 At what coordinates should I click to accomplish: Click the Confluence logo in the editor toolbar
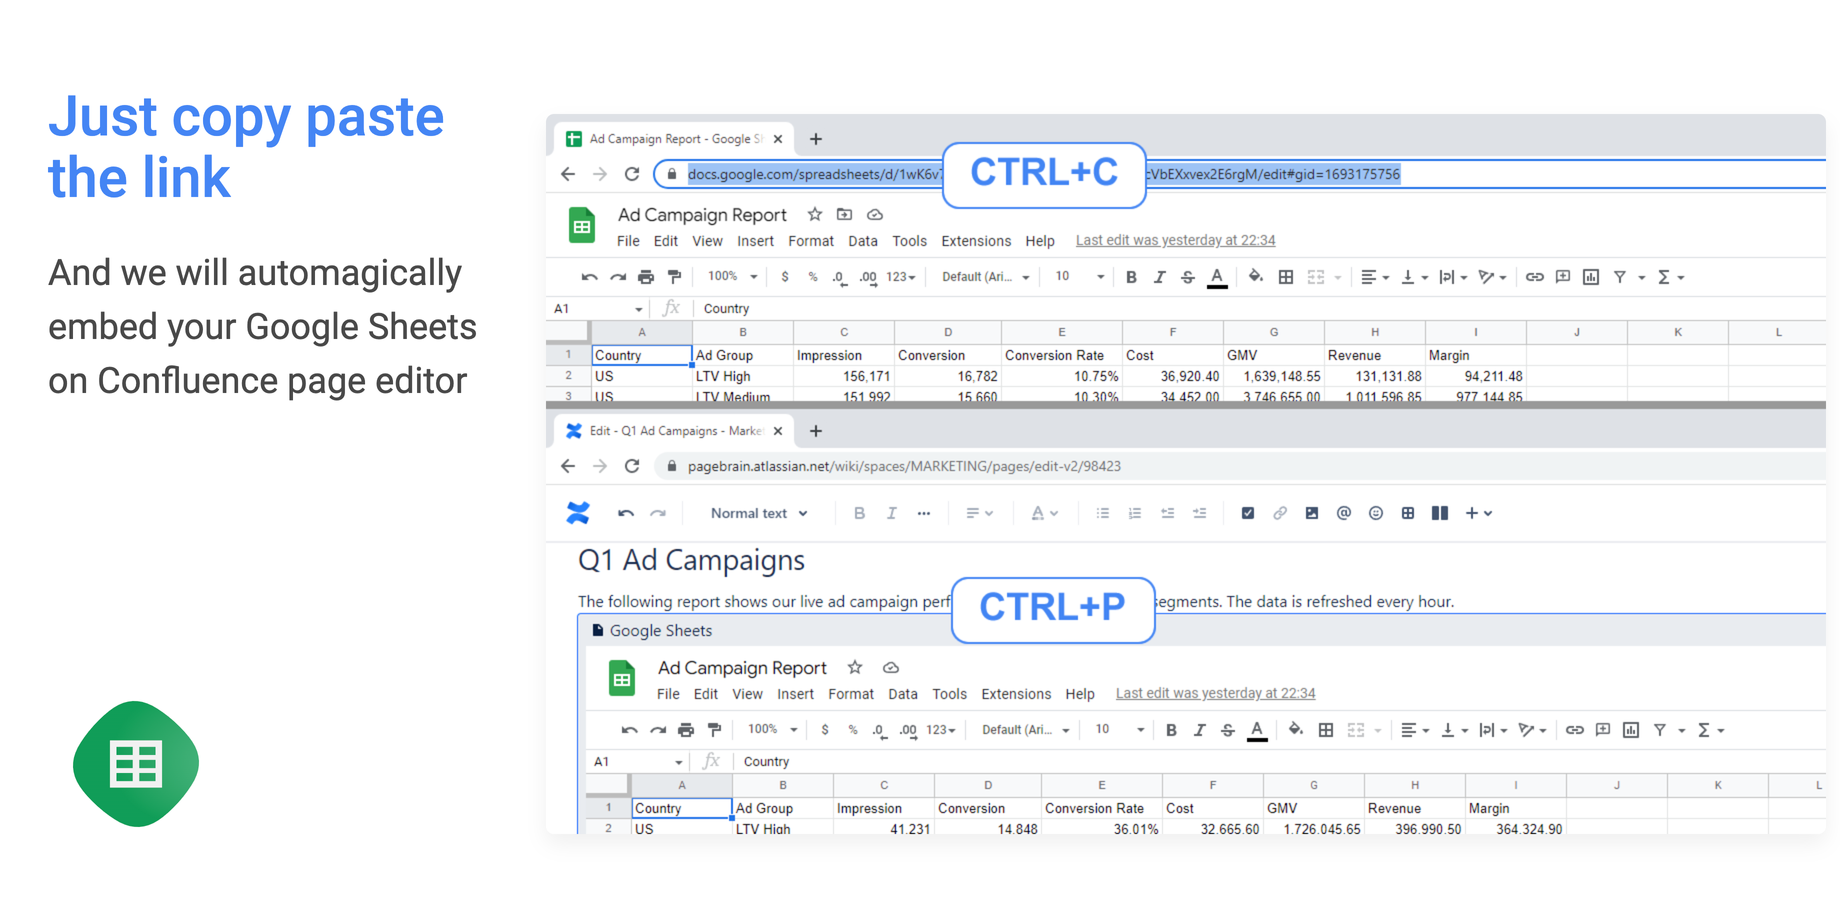pos(578,513)
